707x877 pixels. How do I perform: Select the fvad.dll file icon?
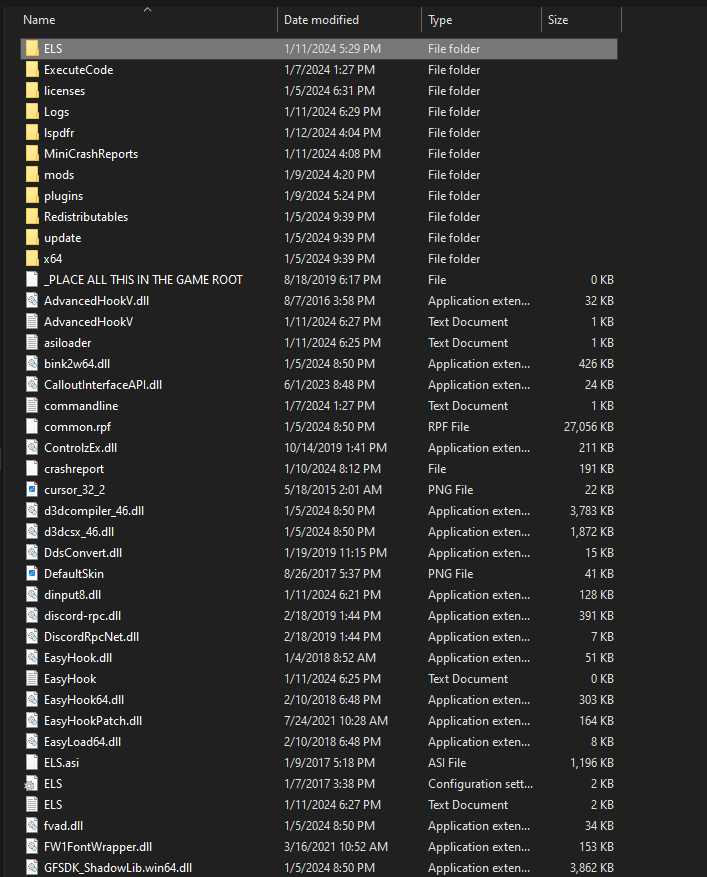click(32, 826)
